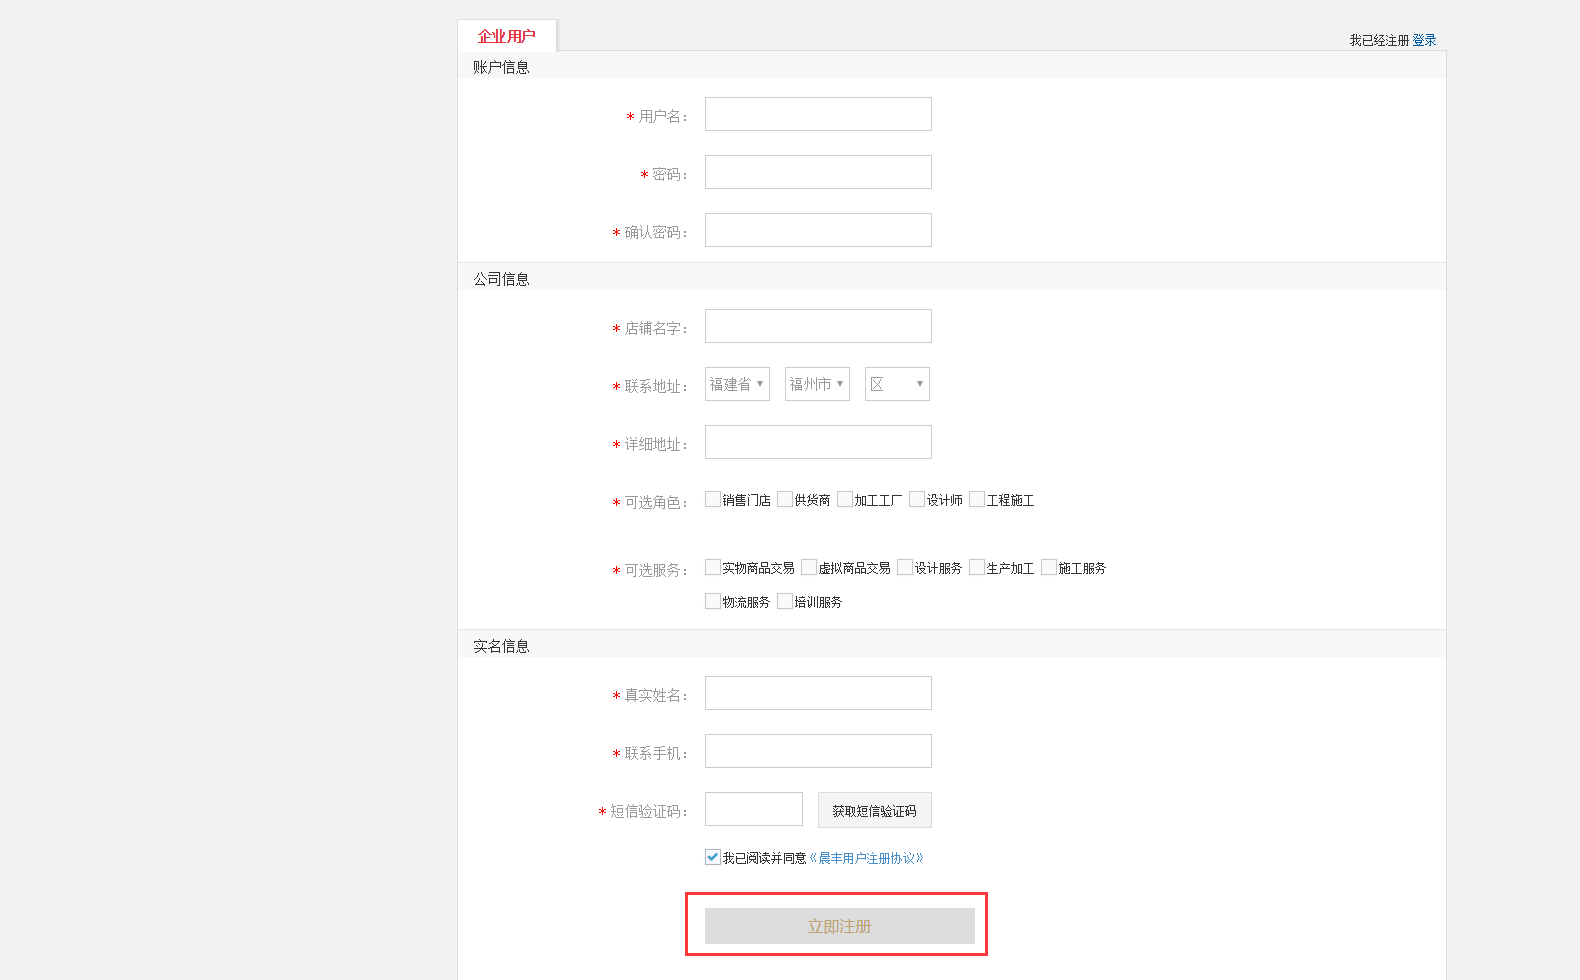Screen dimensions: 1580x980
Task: Click the 店铺名字 text box
Action: pyautogui.click(x=817, y=326)
